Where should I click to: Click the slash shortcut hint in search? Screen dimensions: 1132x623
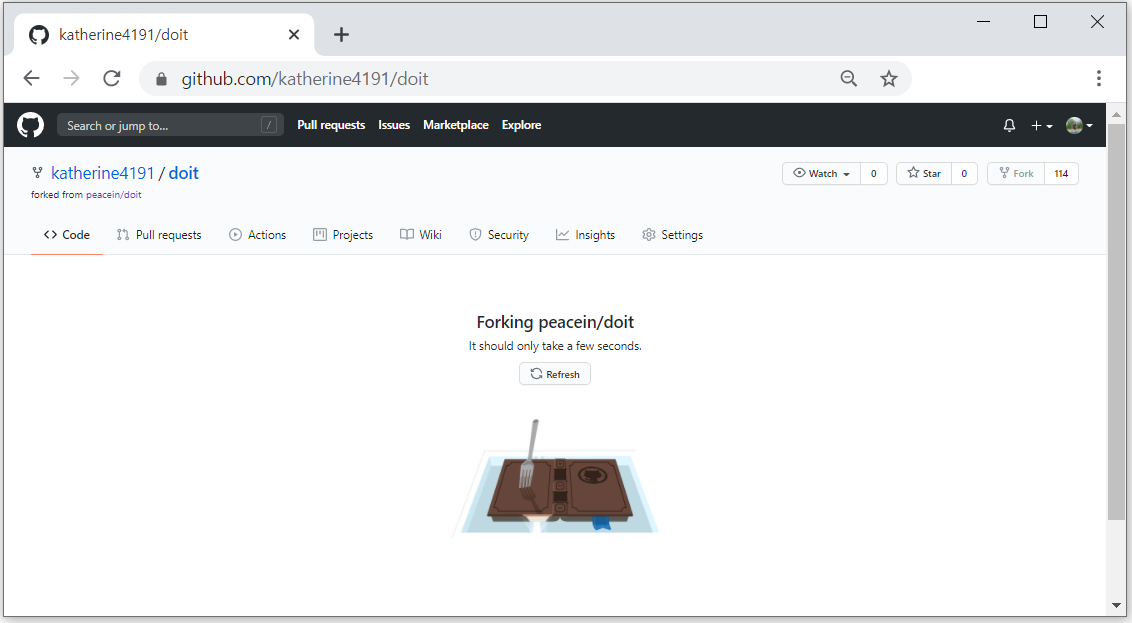coord(269,126)
